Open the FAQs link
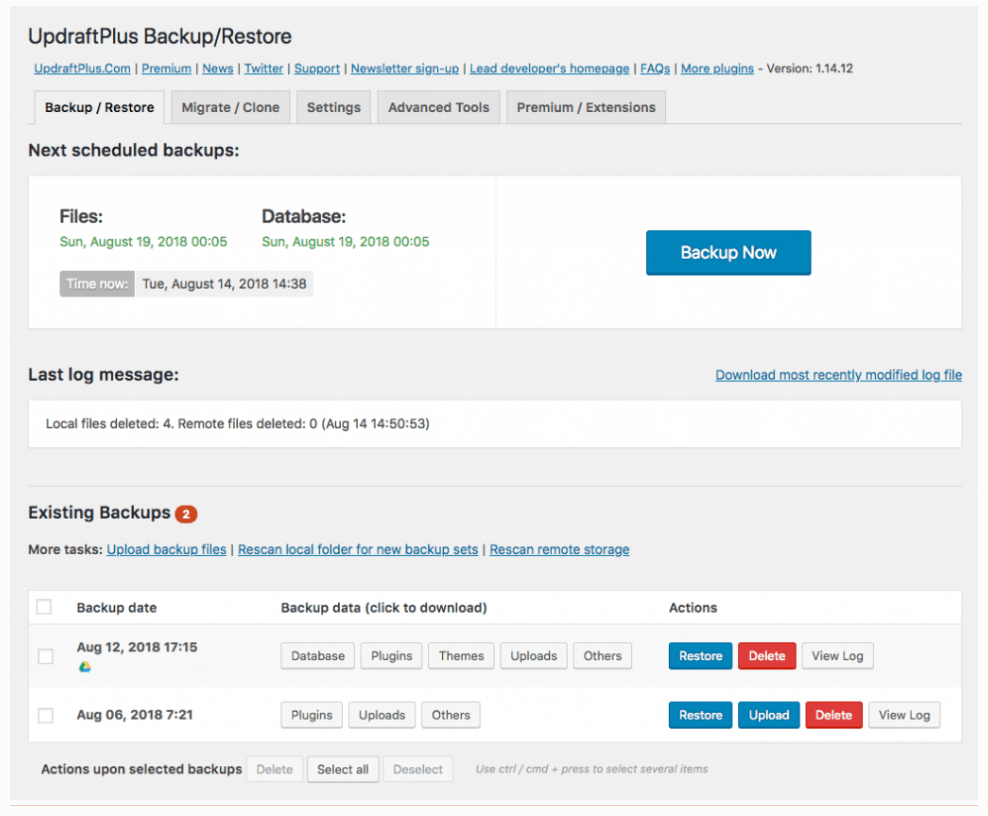This screenshot has width=988, height=816. (x=655, y=69)
